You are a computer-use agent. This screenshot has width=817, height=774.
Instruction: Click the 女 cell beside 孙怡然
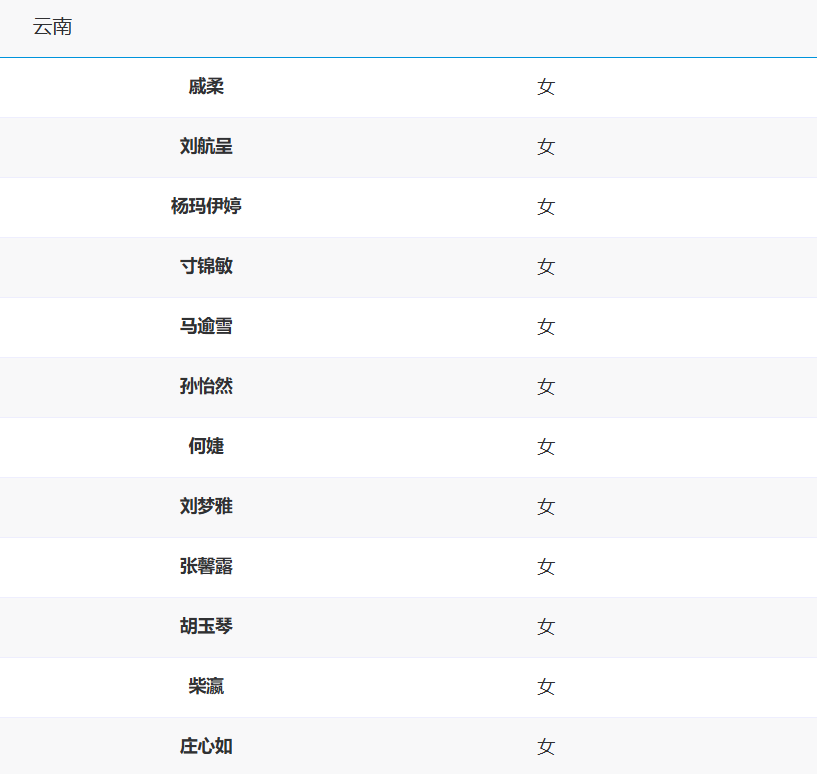point(546,387)
